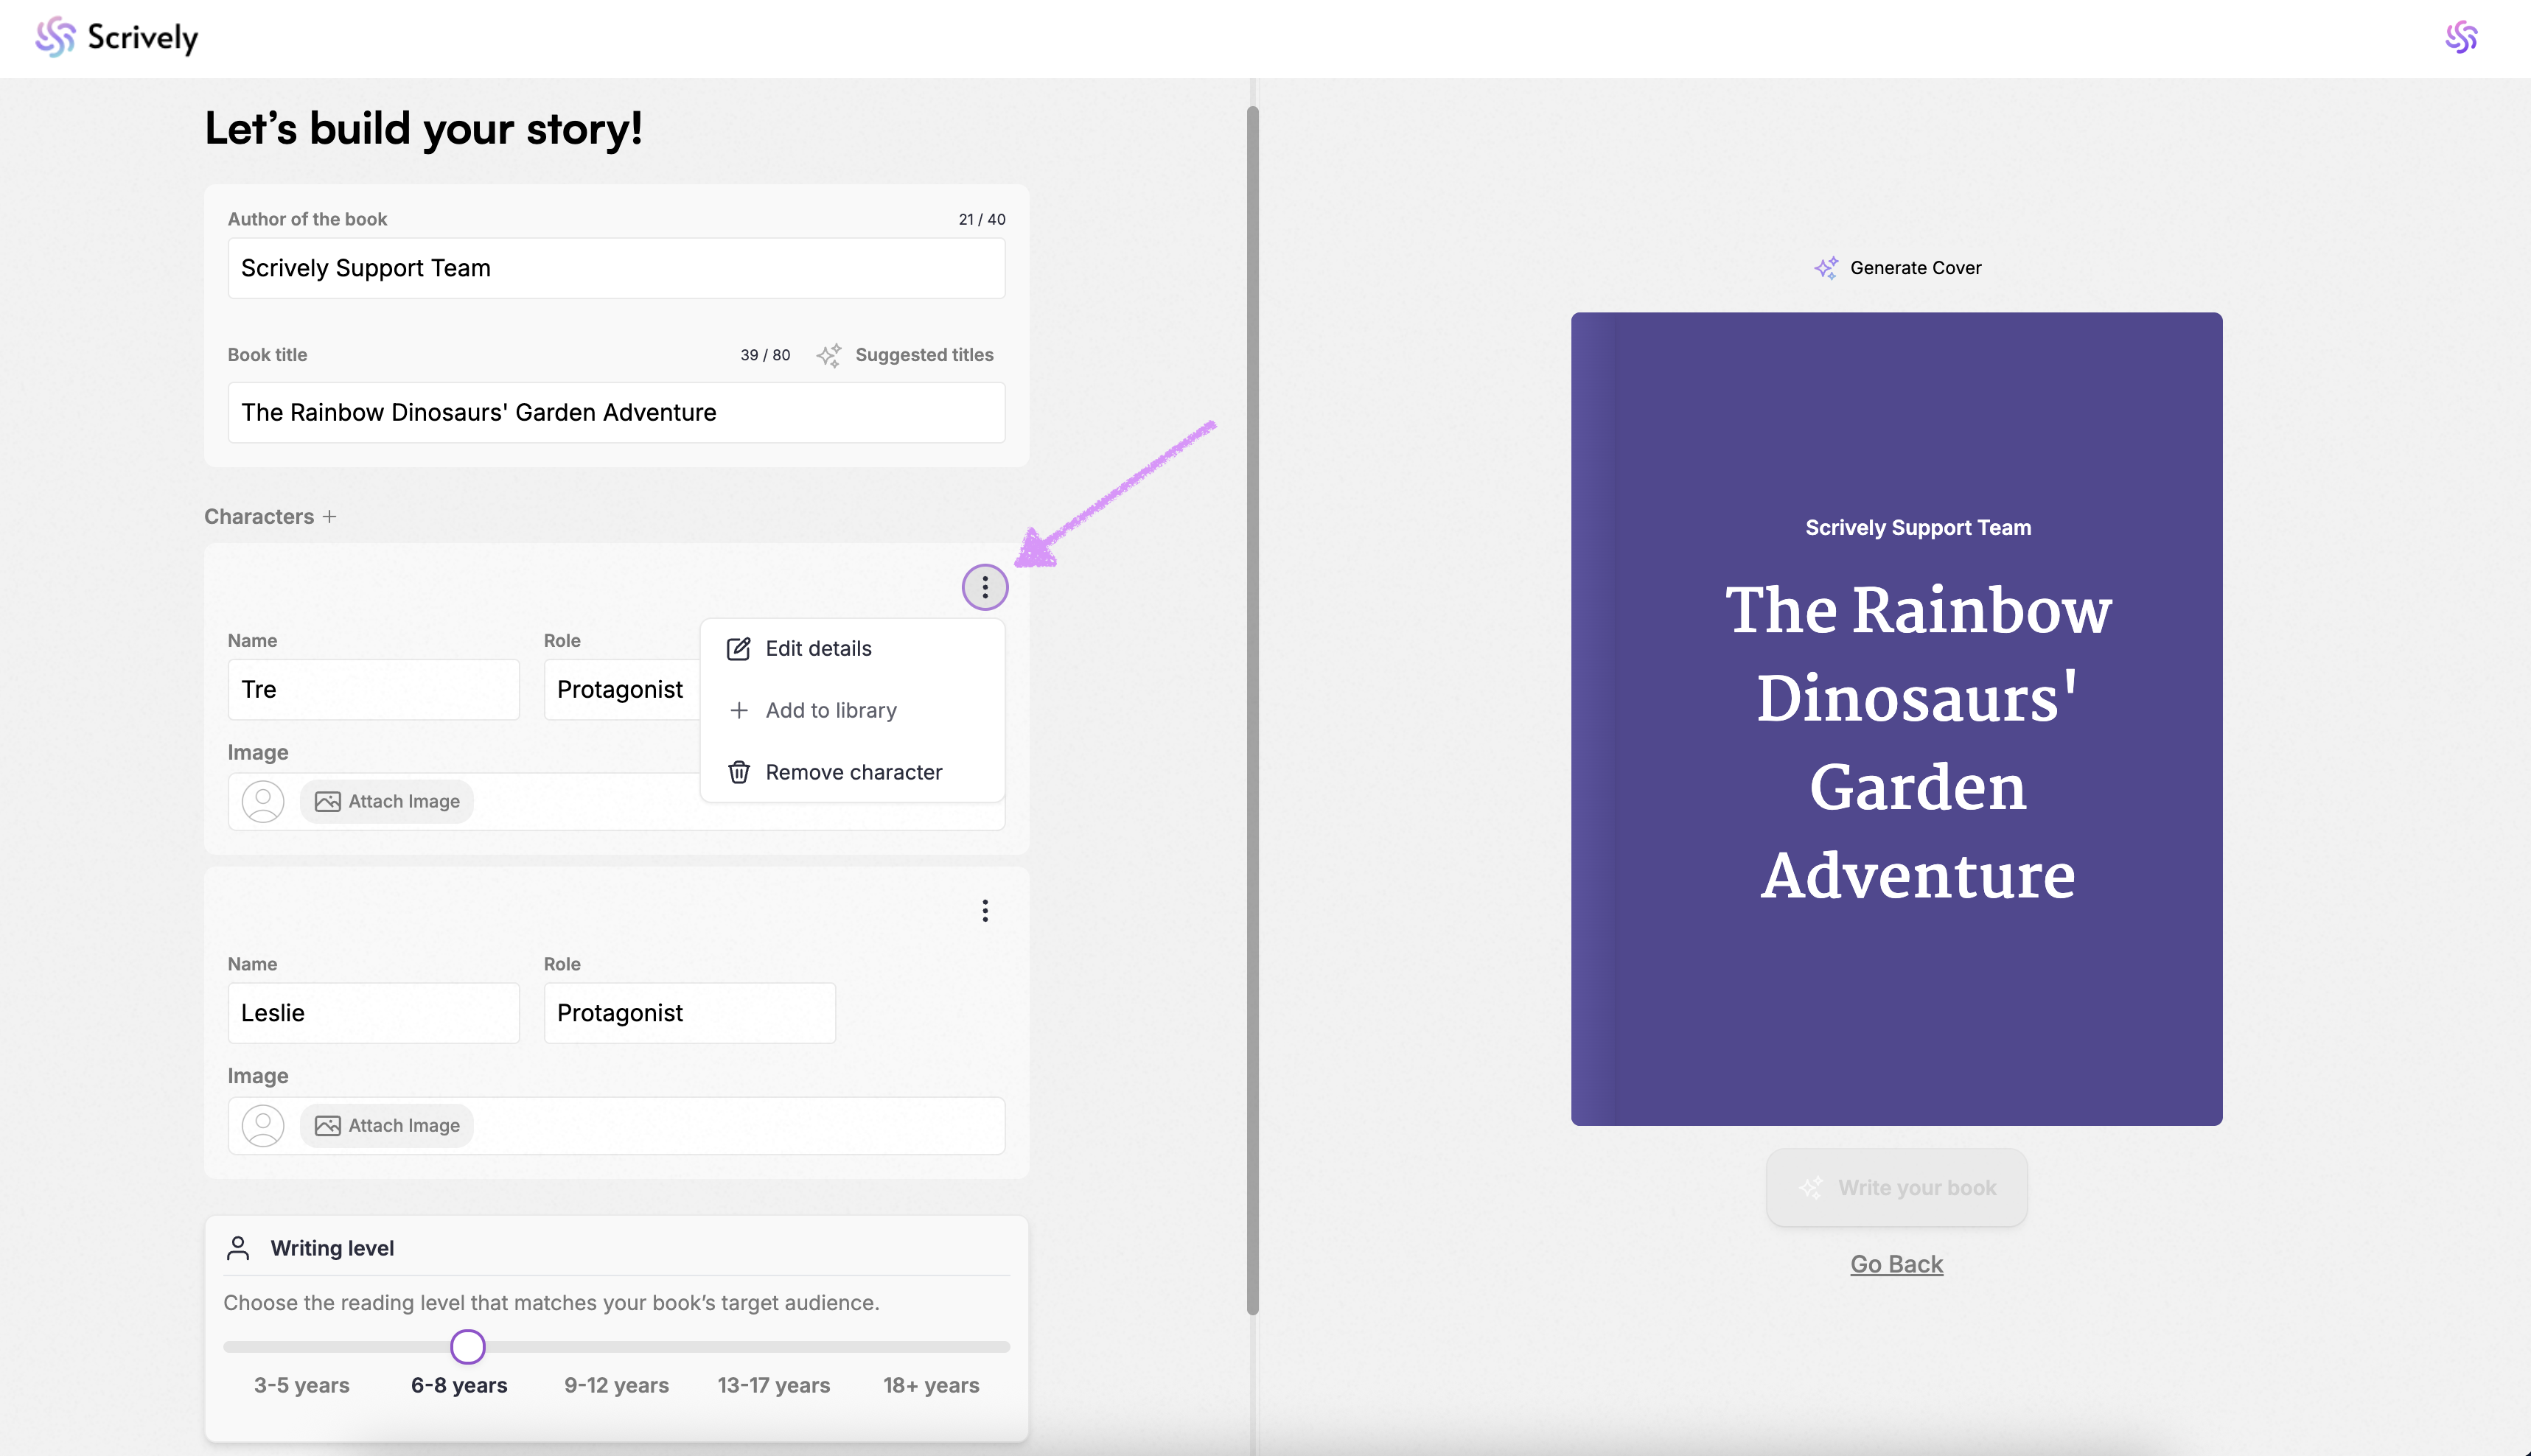Click Attach Image for Leslie
Screen dimensions: 2531x1456
(387, 1125)
